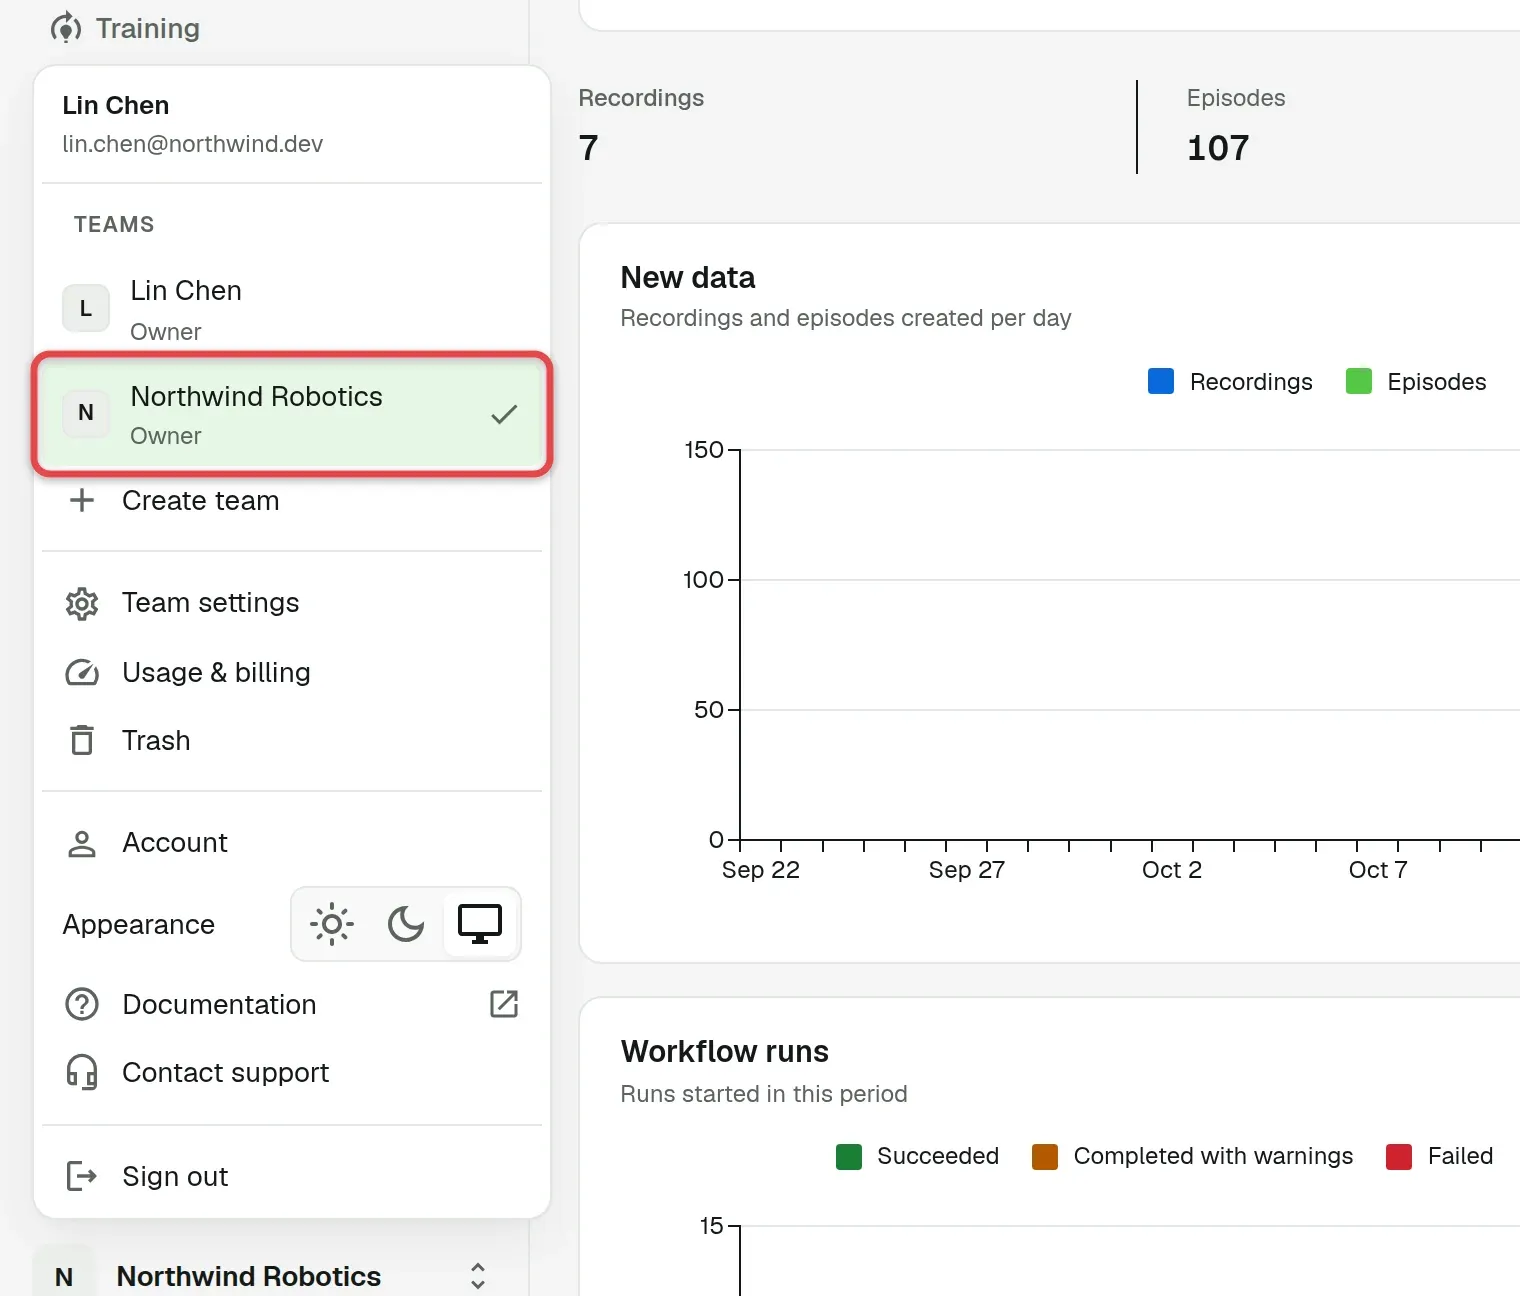Click the Training sidebar icon
The image size is (1520, 1296).
[66, 28]
